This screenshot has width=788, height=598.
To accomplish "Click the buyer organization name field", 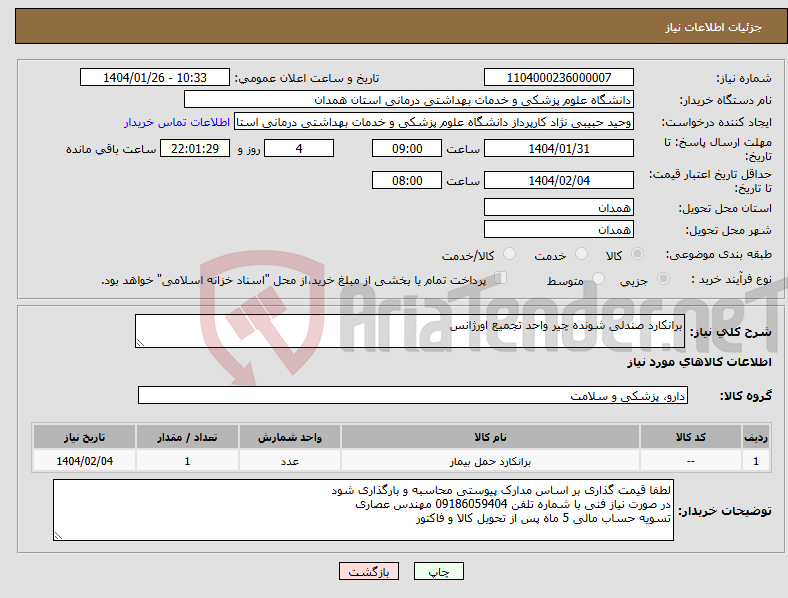I will 409,99.
